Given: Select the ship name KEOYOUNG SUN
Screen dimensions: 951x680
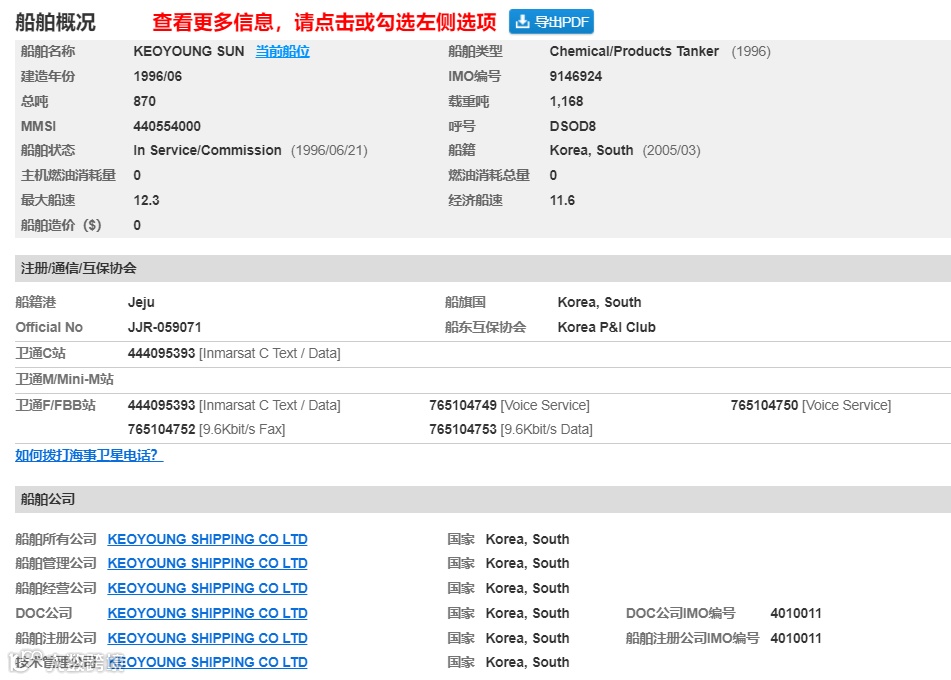Looking at the screenshot, I should click(189, 52).
